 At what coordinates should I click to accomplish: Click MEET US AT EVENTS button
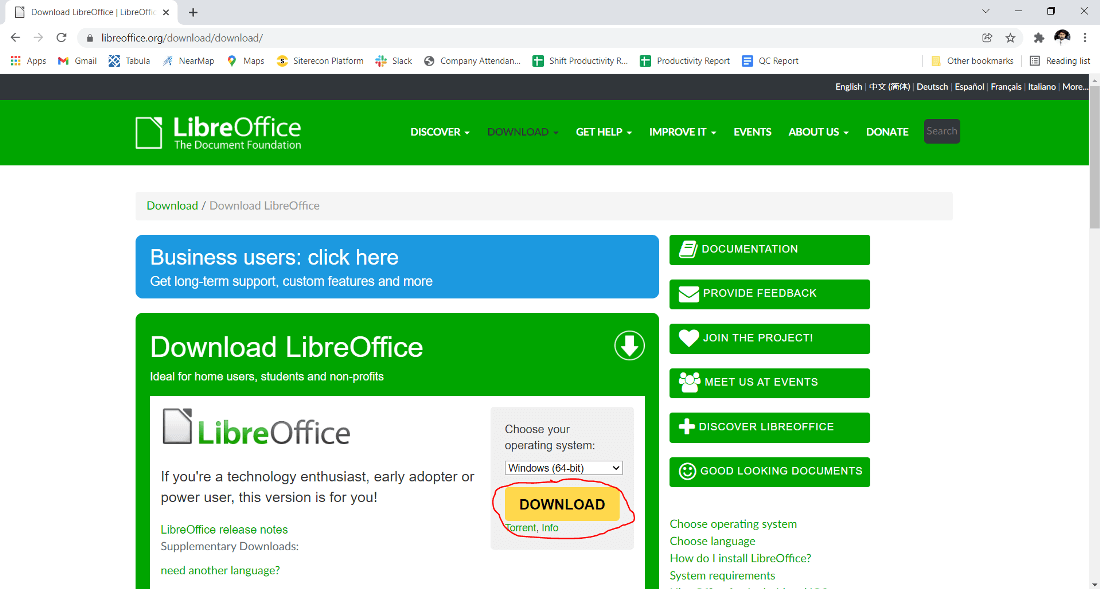click(770, 383)
